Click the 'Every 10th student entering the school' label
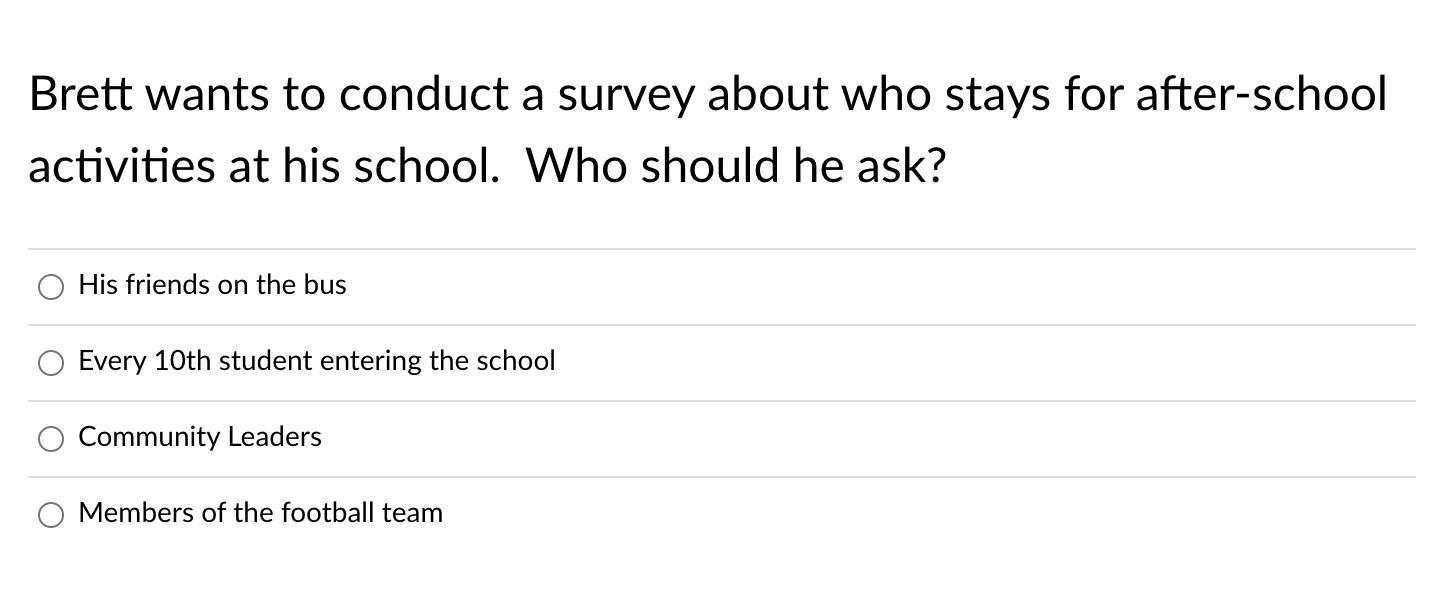This screenshot has height=592, width=1444. coord(316,361)
